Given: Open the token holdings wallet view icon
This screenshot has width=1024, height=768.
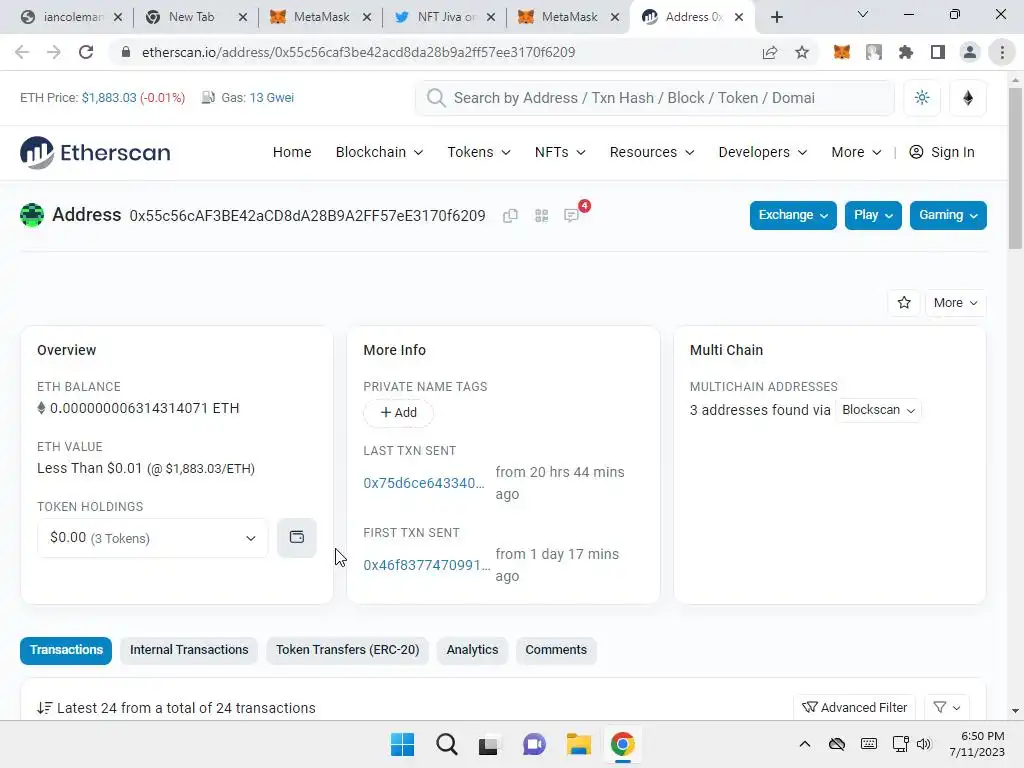Looking at the screenshot, I should (x=296, y=537).
